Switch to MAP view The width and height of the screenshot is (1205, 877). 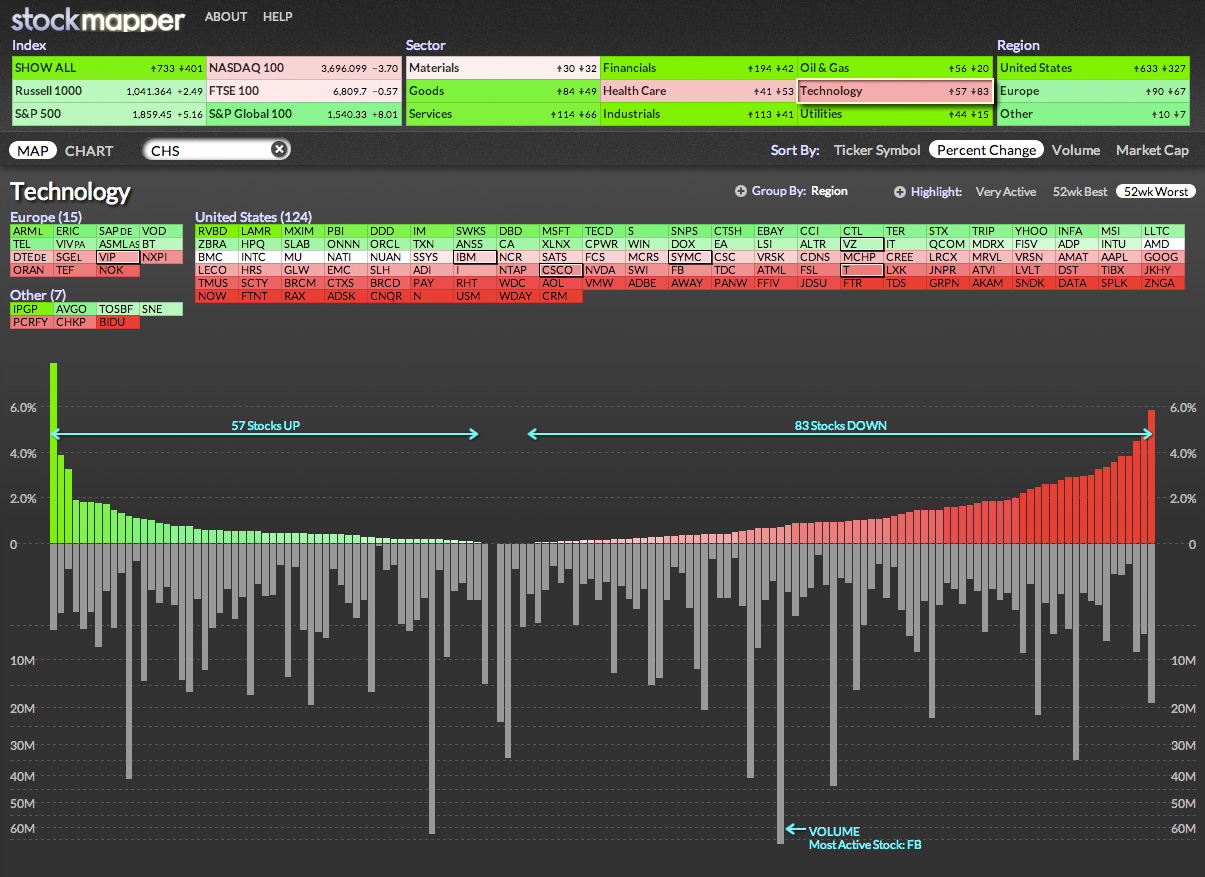(33, 150)
